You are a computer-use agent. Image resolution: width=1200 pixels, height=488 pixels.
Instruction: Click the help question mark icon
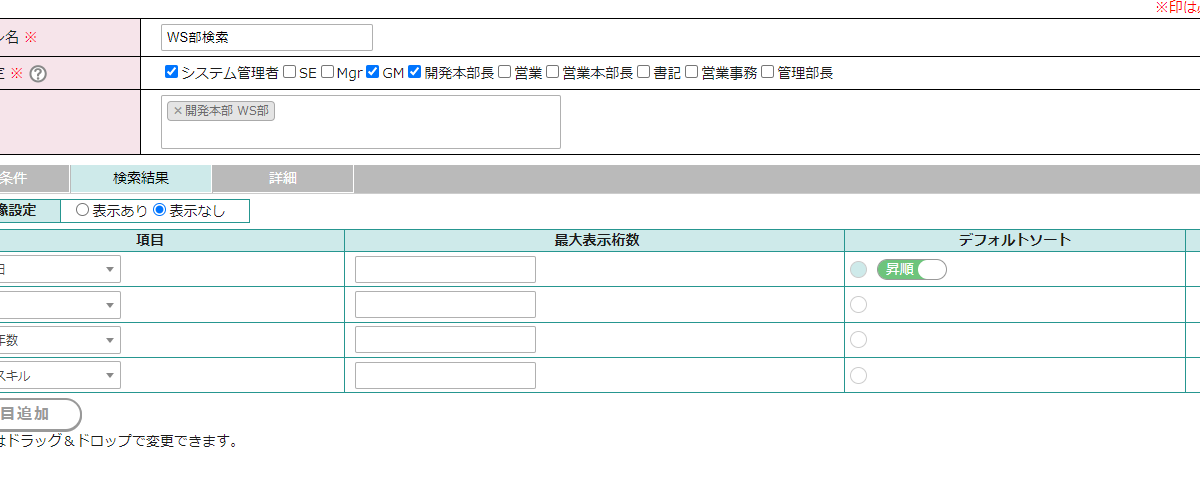pyautogui.click(x=38, y=73)
